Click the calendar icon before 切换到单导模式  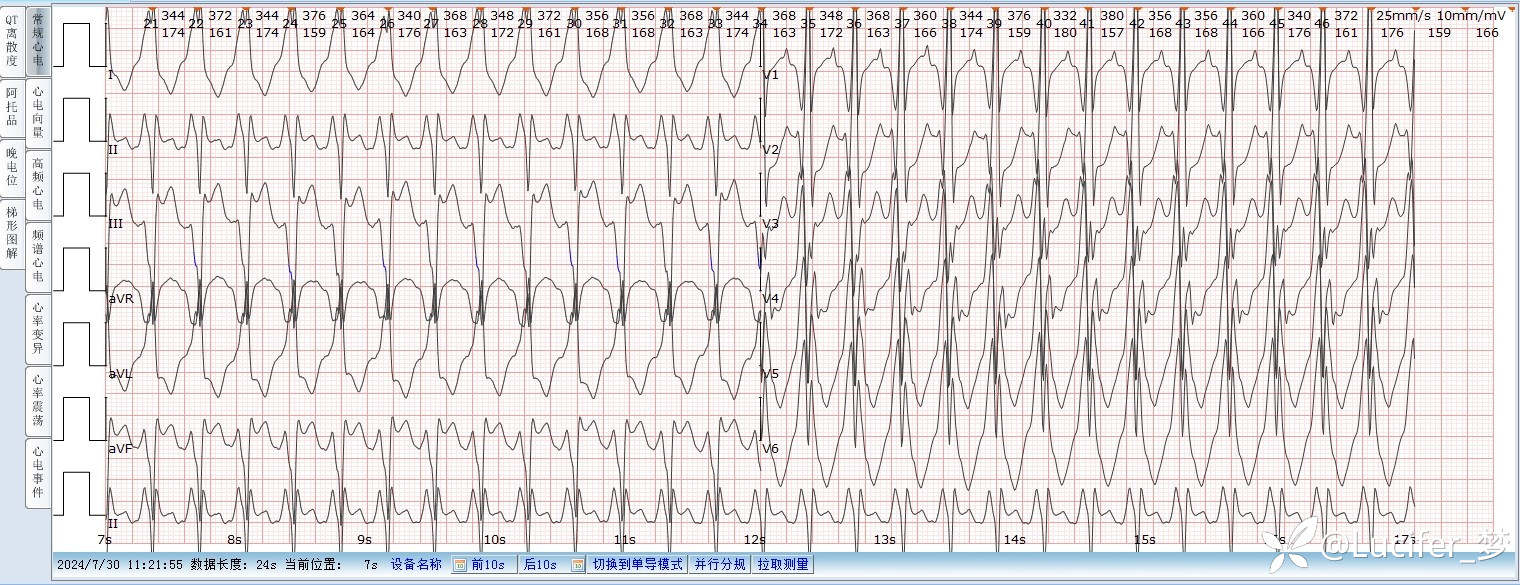(578, 565)
